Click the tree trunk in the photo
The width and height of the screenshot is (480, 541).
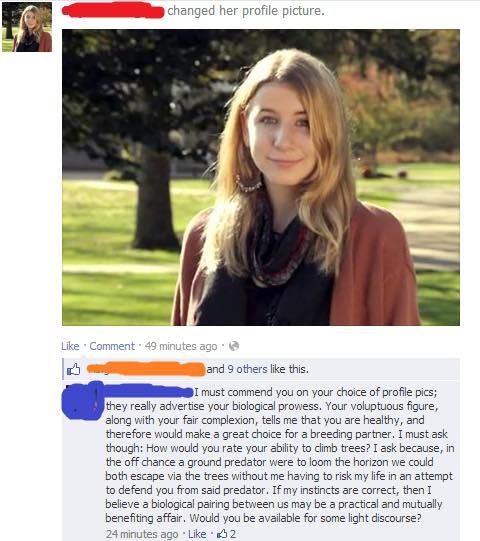[155, 203]
